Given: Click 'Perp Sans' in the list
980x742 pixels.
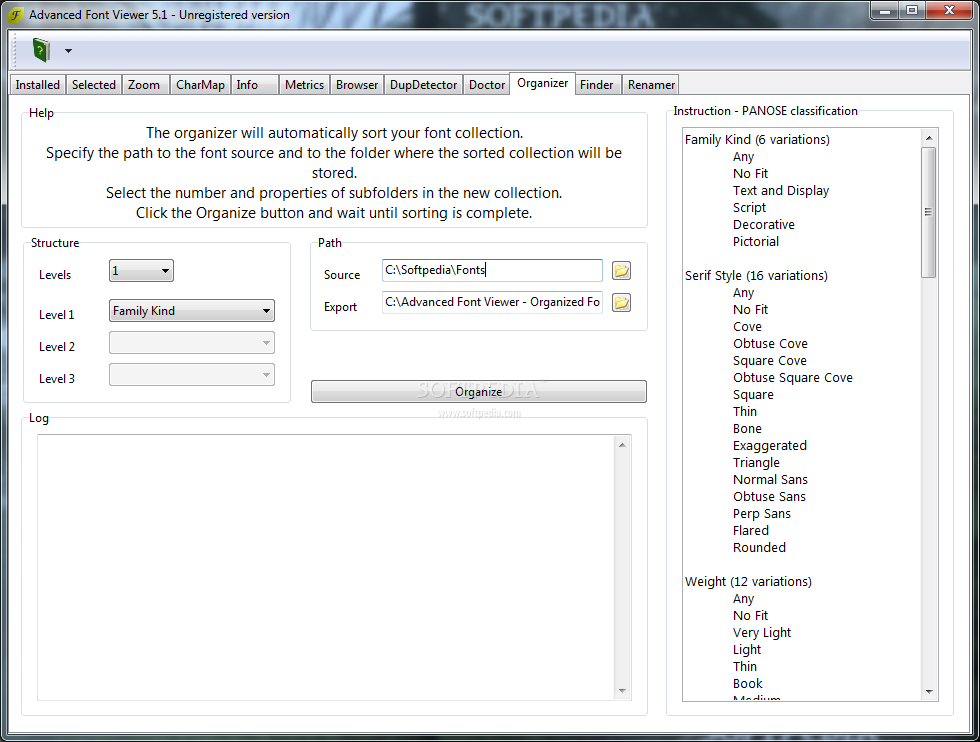Looking at the screenshot, I should (761, 514).
